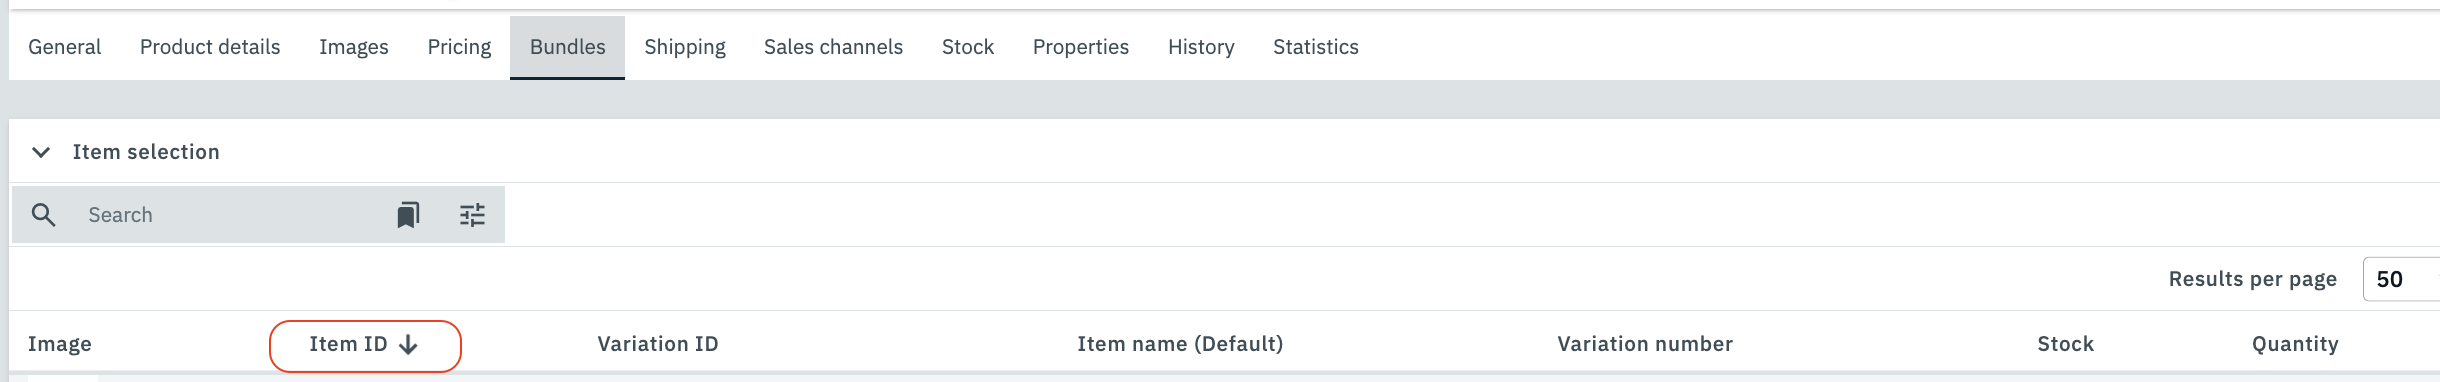Image resolution: width=2440 pixels, height=382 pixels.
Task: Switch to Sales channels tab
Action: pos(833,47)
